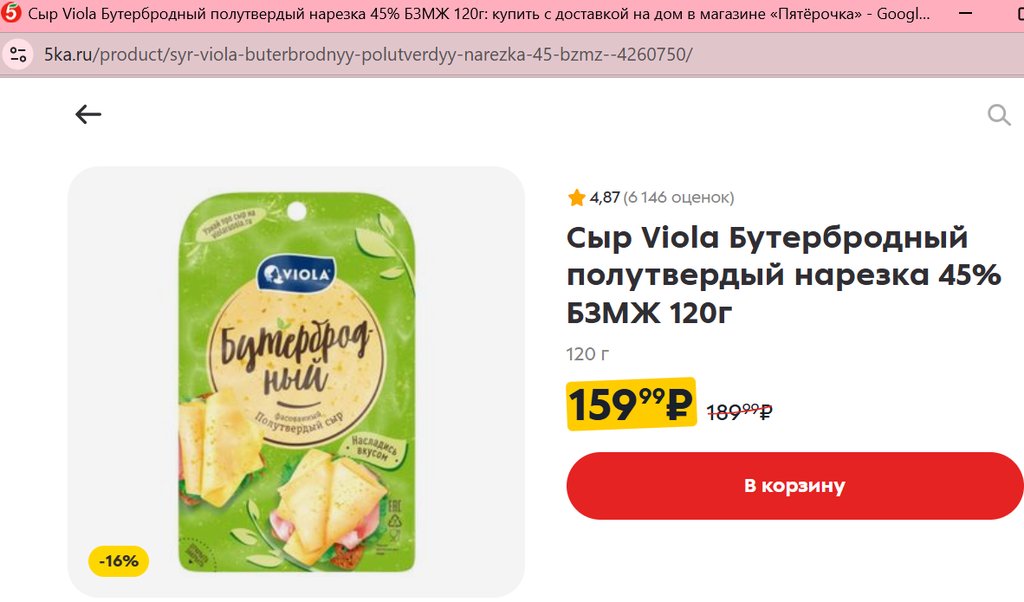1024x602 pixels.
Task: Click the window title text at top
Action: [x=479, y=14]
